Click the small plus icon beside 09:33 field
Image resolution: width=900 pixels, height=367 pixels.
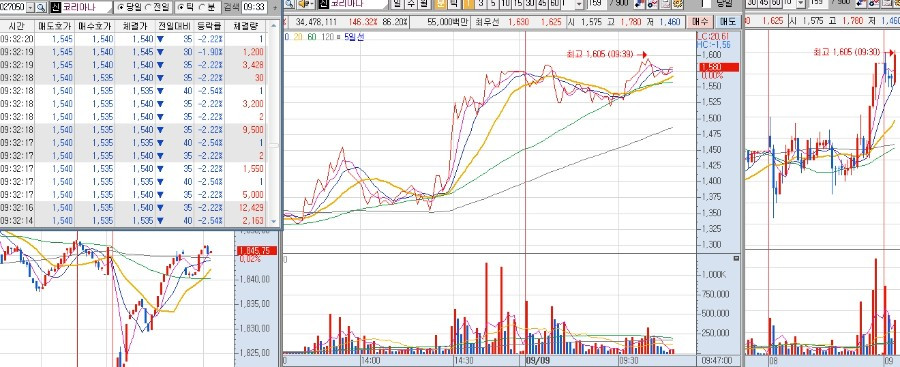click(274, 8)
